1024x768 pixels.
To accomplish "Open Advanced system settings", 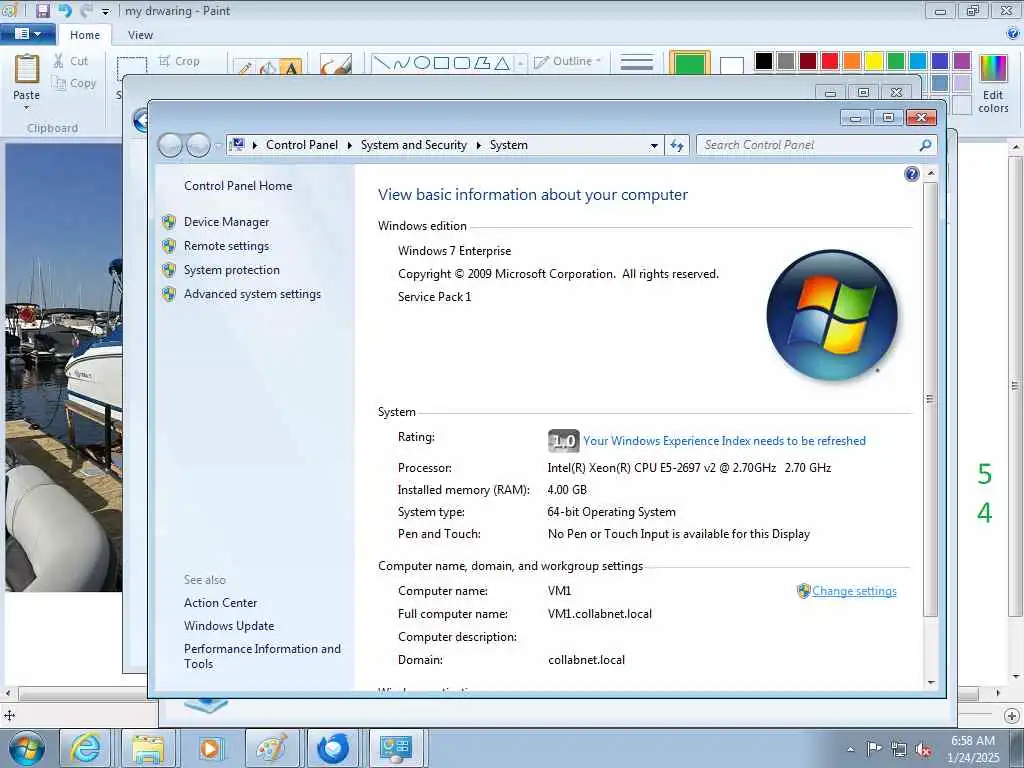I will (x=252, y=295).
